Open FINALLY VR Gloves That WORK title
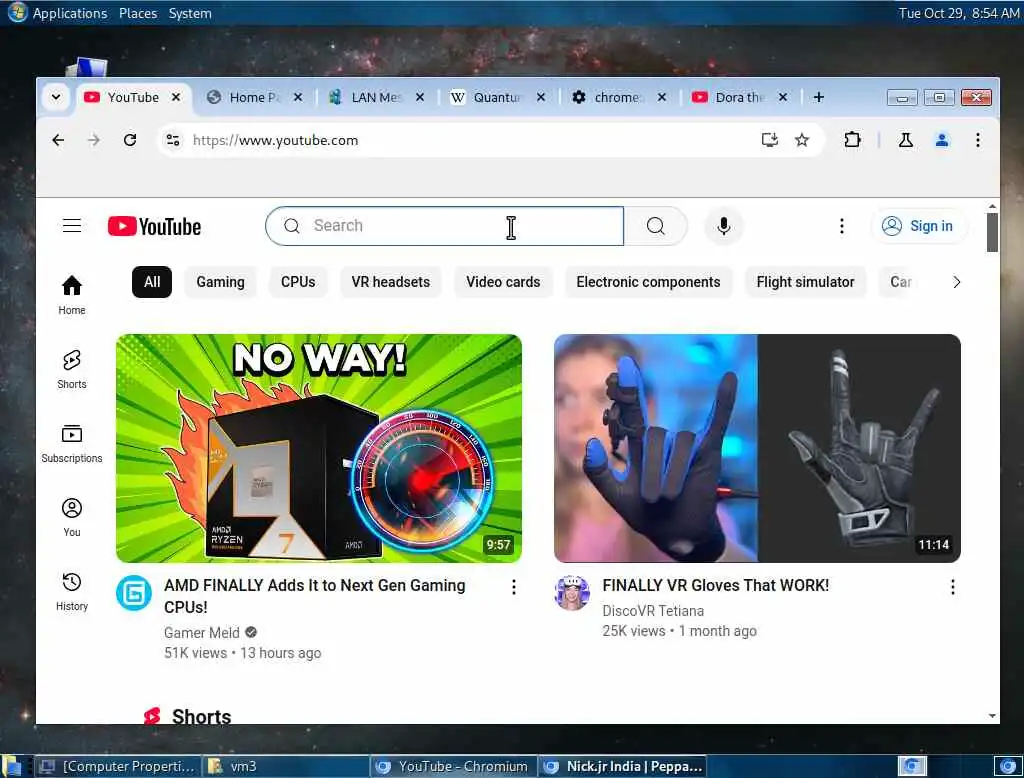The height and width of the screenshot is (778, 1024). click(716, 586)
